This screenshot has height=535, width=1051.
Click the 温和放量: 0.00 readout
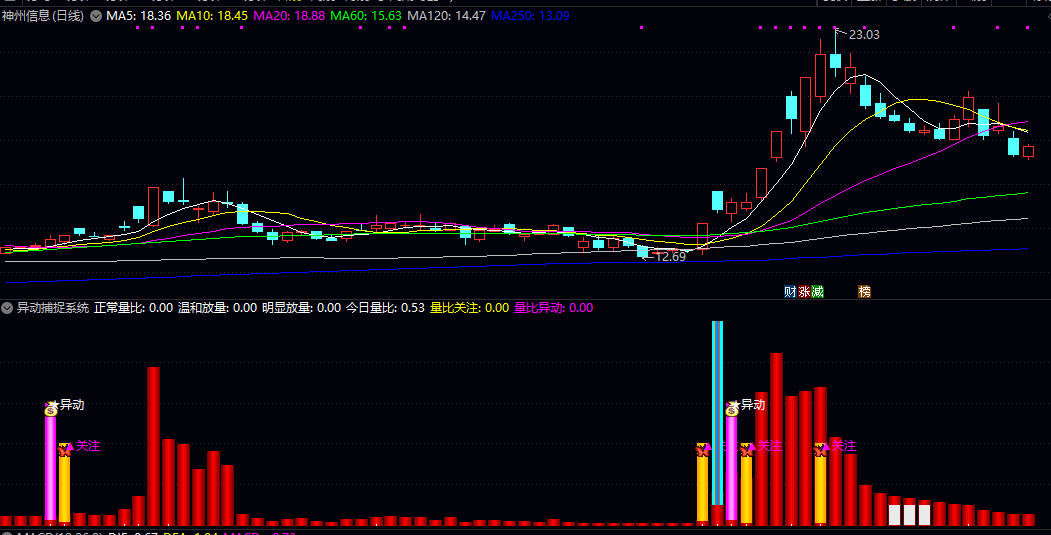point(217,308)
